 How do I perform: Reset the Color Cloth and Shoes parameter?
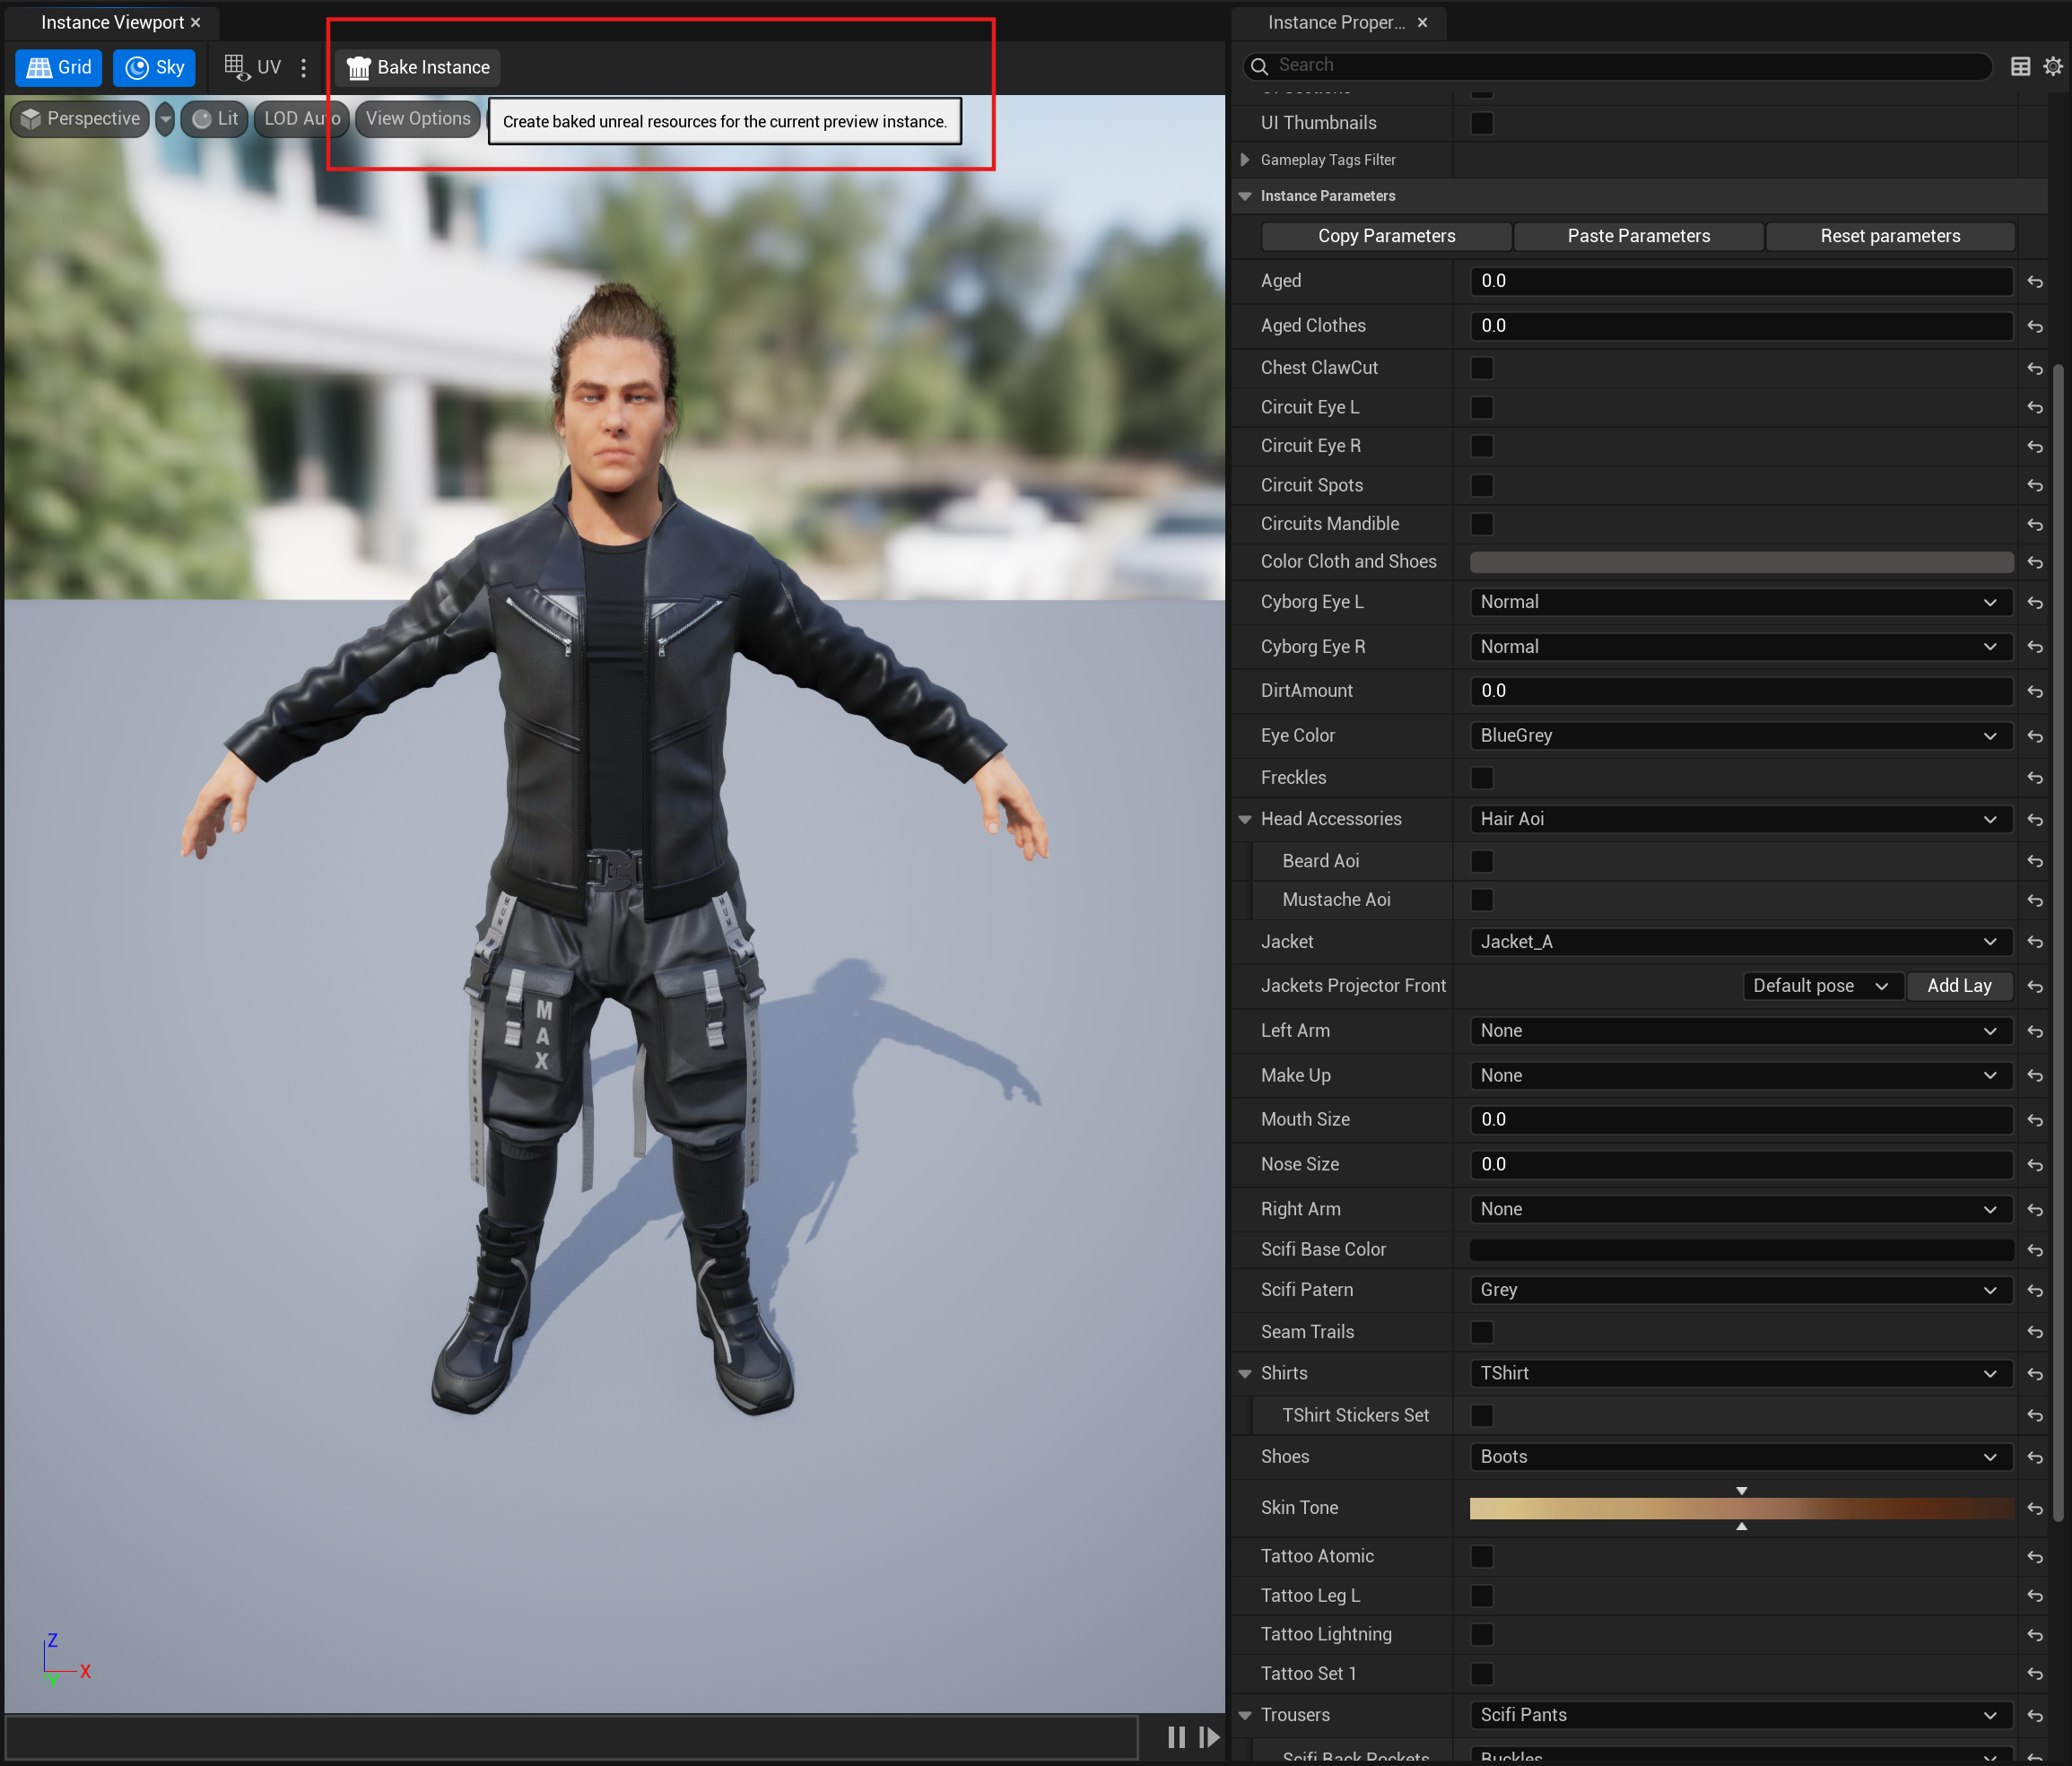[2035, 563]
